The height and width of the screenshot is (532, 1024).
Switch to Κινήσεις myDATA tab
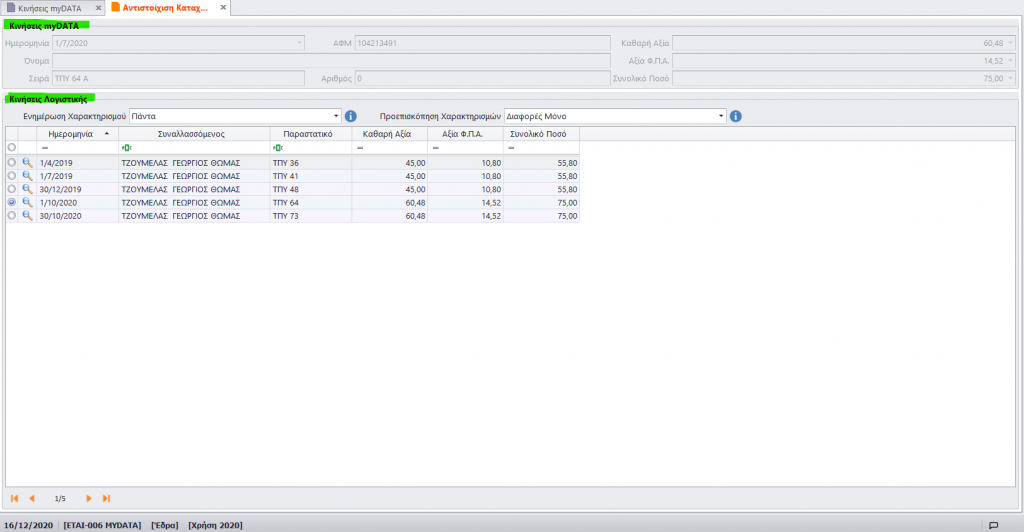pyautogui.click(x=50, y=8)
